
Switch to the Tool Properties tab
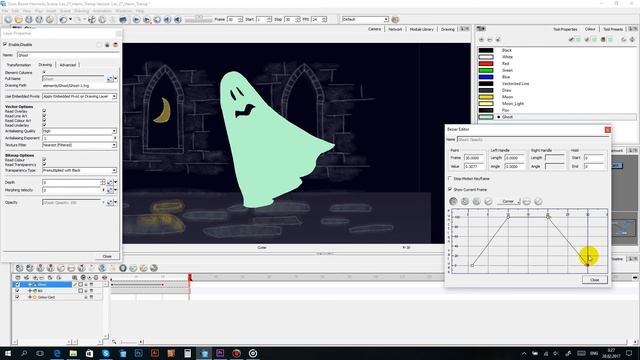click(565, 29)
